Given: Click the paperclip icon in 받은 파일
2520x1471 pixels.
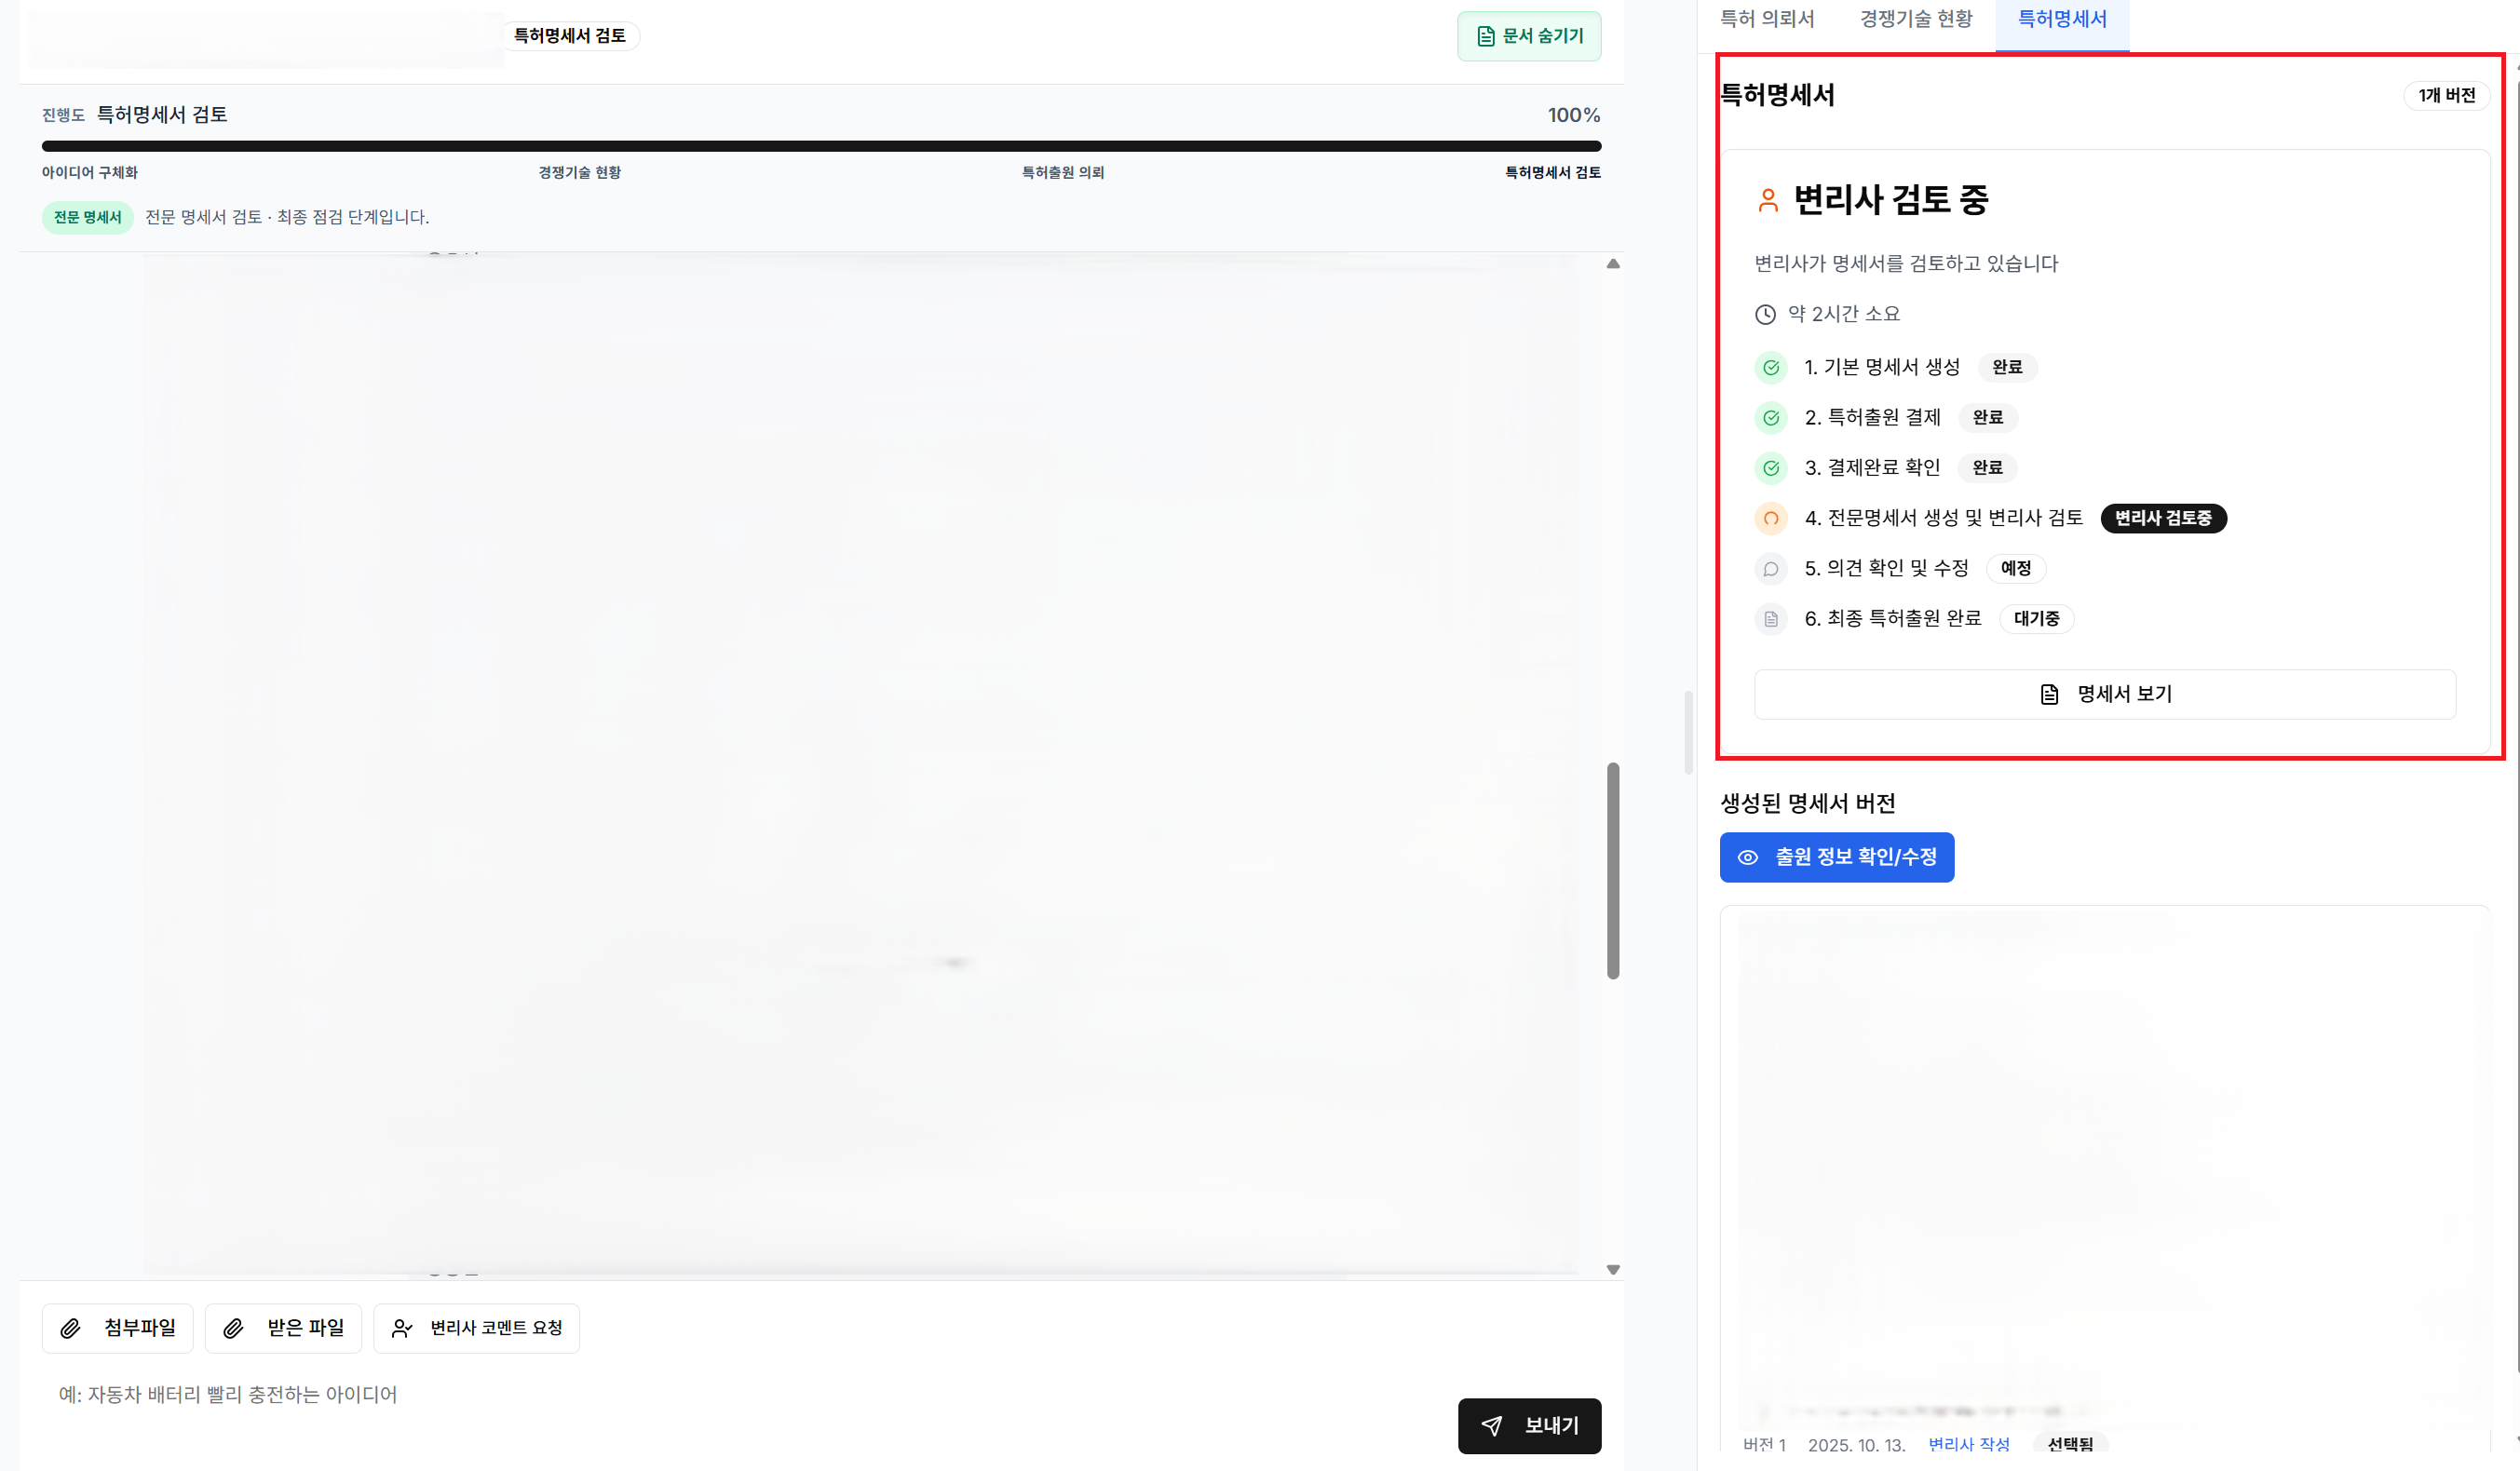Looking at the screenshot, I should [232, 1328].
